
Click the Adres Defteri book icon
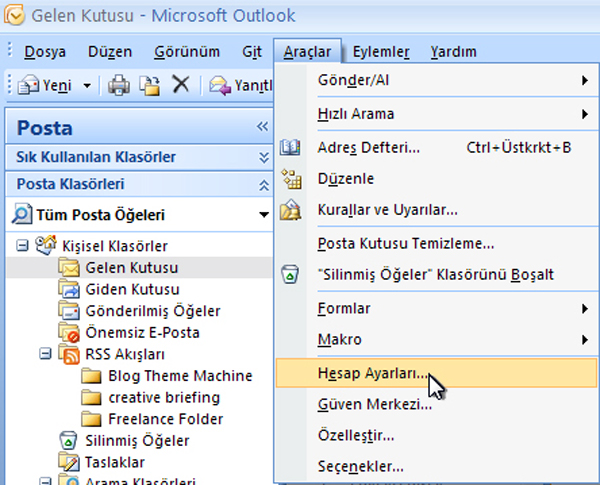click(x=290, y=147)
